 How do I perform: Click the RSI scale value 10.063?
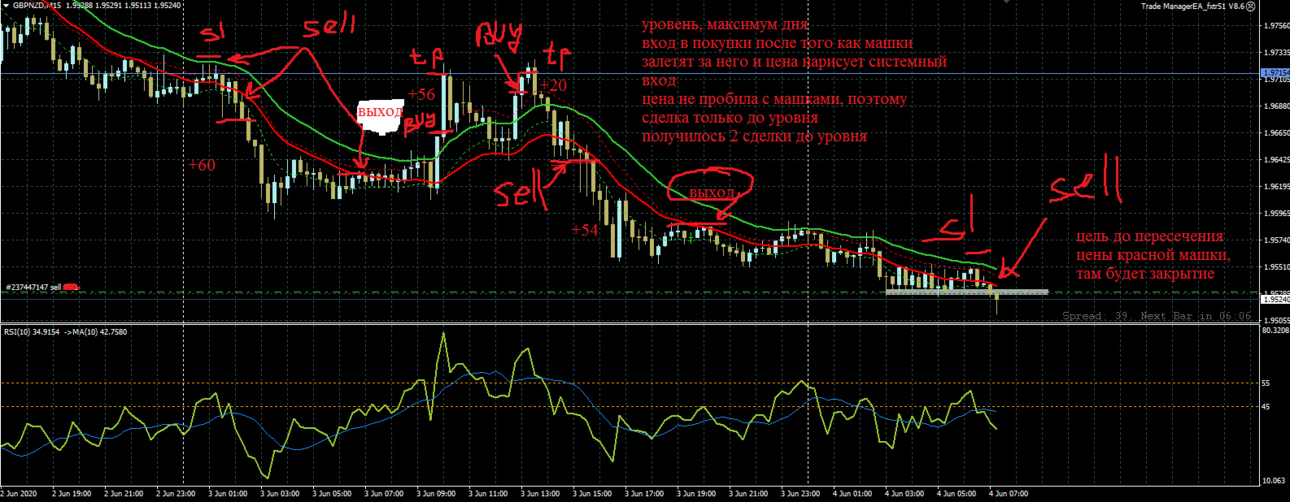(1275, 479)
